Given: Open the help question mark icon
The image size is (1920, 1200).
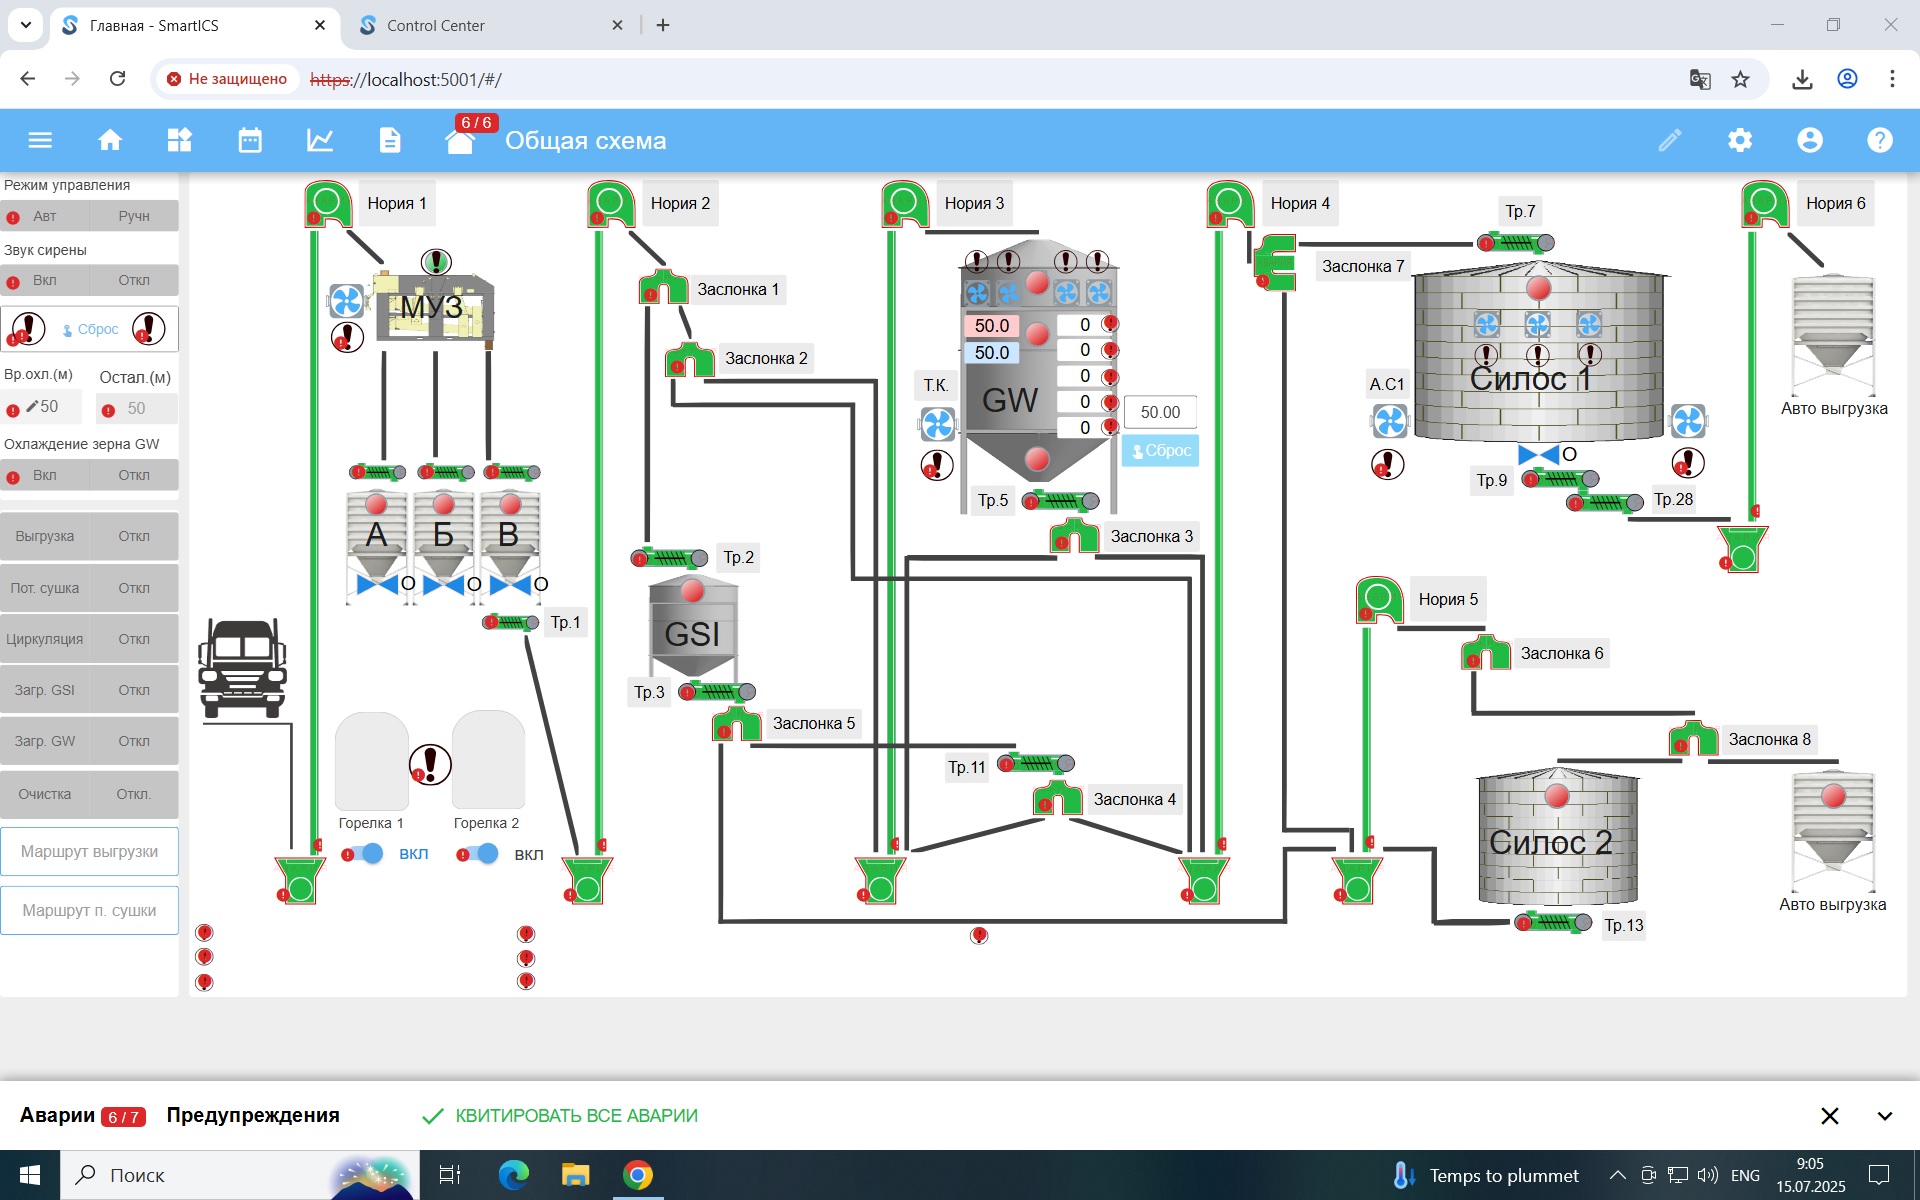Looking at the screenshot, I should (1881, 140).
